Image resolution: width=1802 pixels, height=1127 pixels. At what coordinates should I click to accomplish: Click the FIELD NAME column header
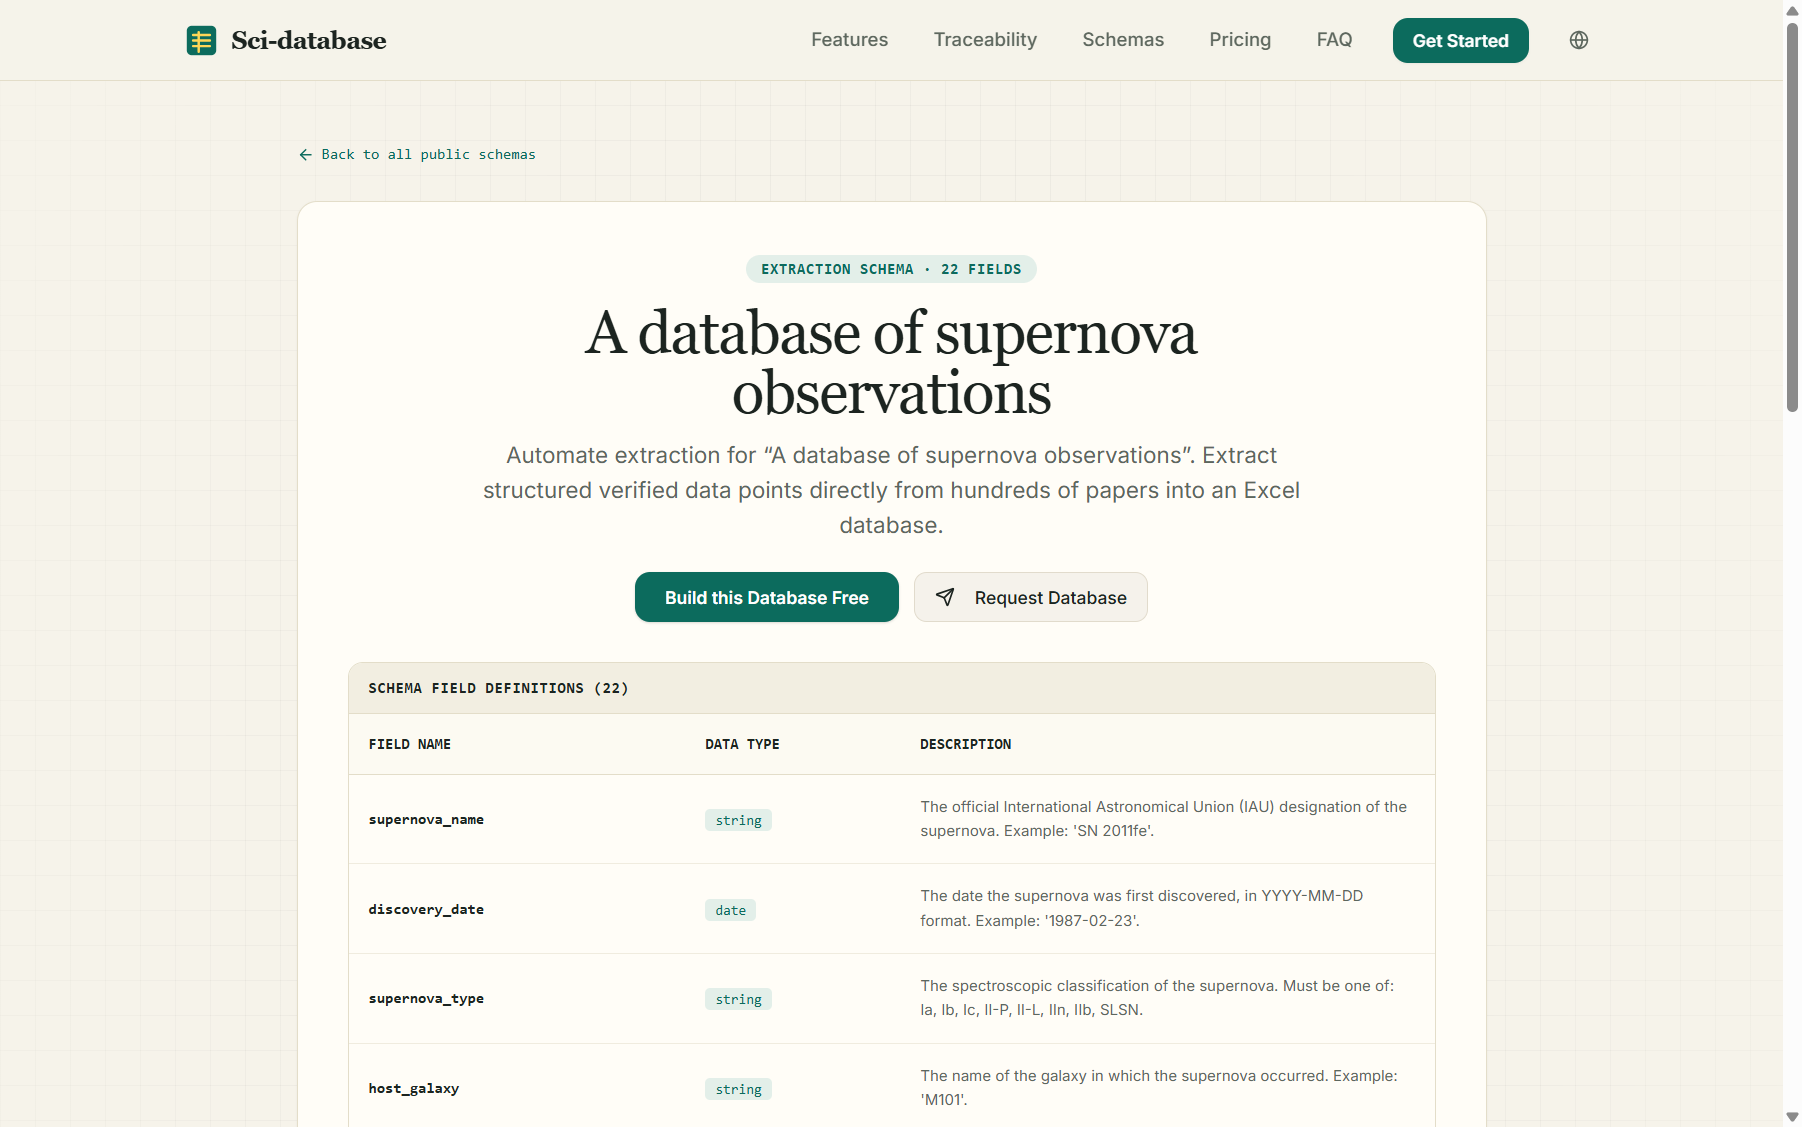(410, 744)
